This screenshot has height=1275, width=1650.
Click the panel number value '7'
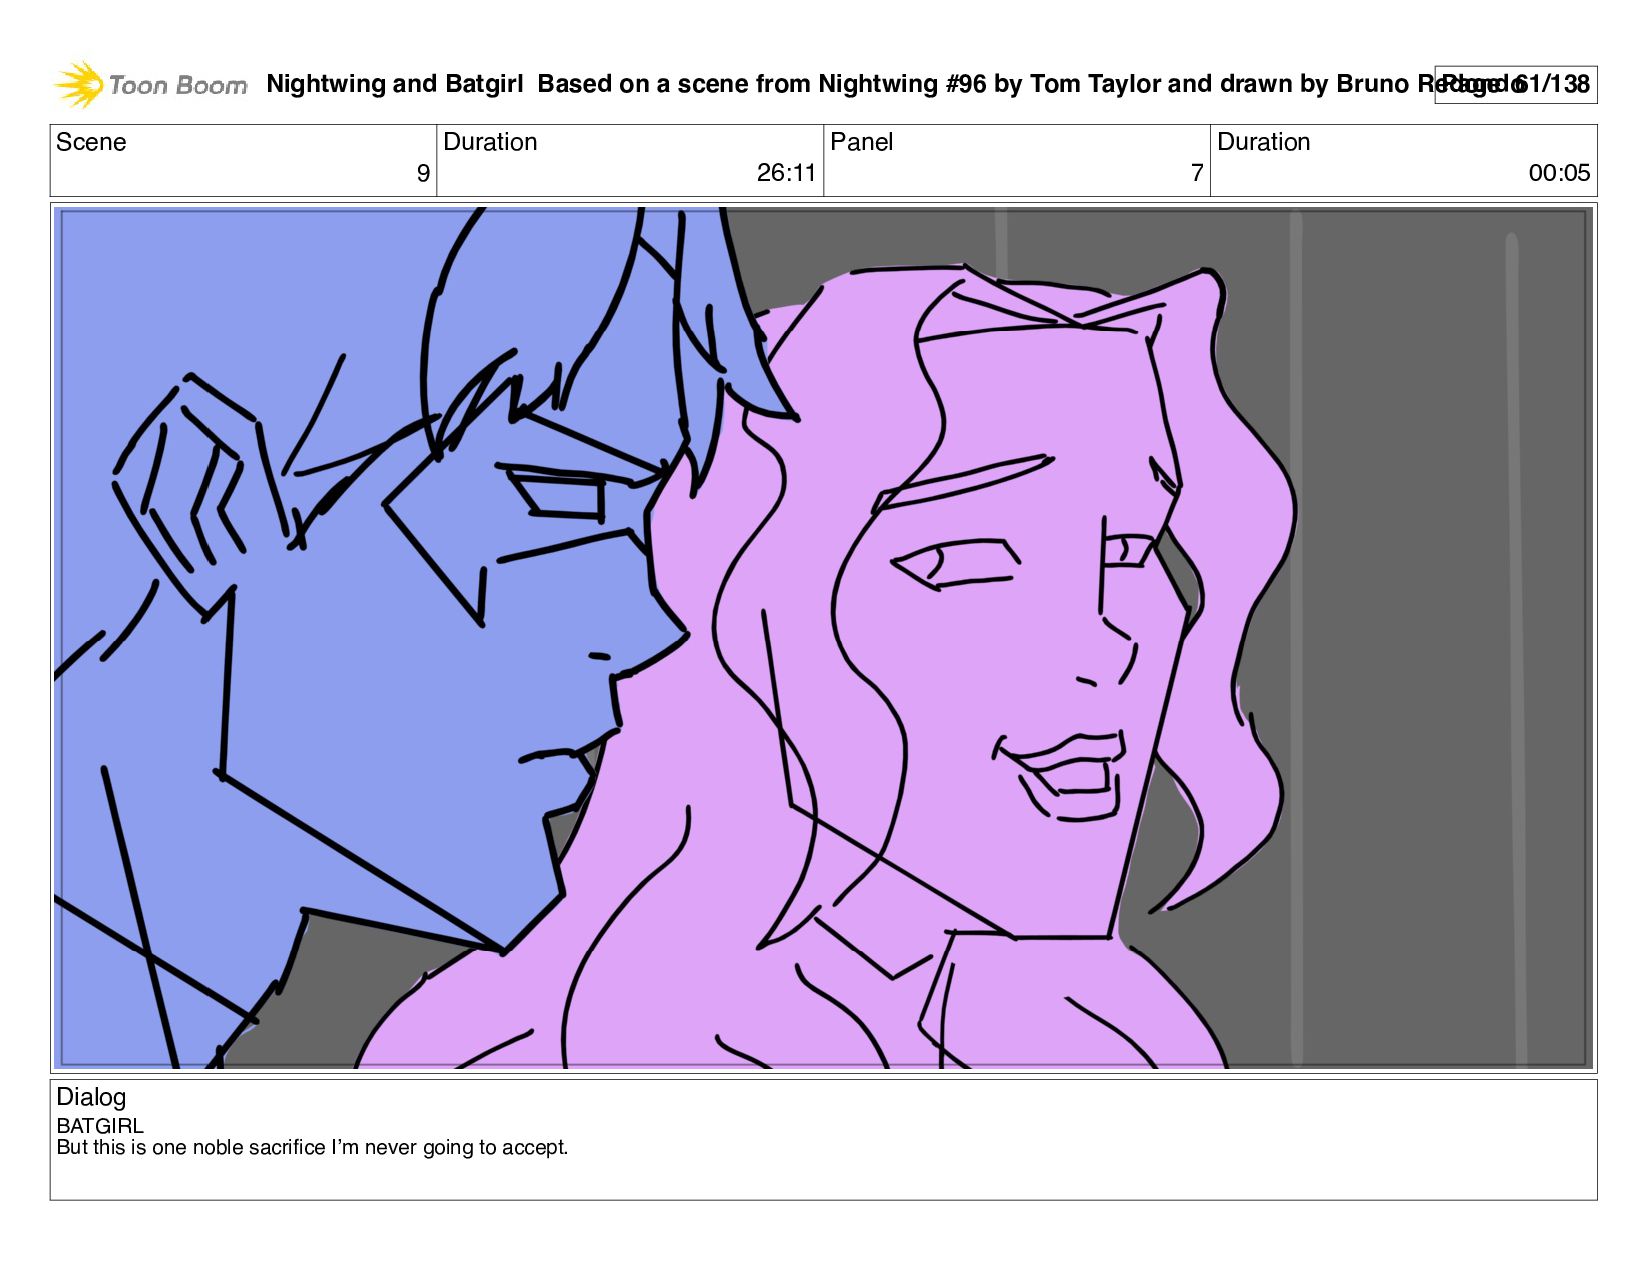pyautogui.click(x=1197, y=173)
